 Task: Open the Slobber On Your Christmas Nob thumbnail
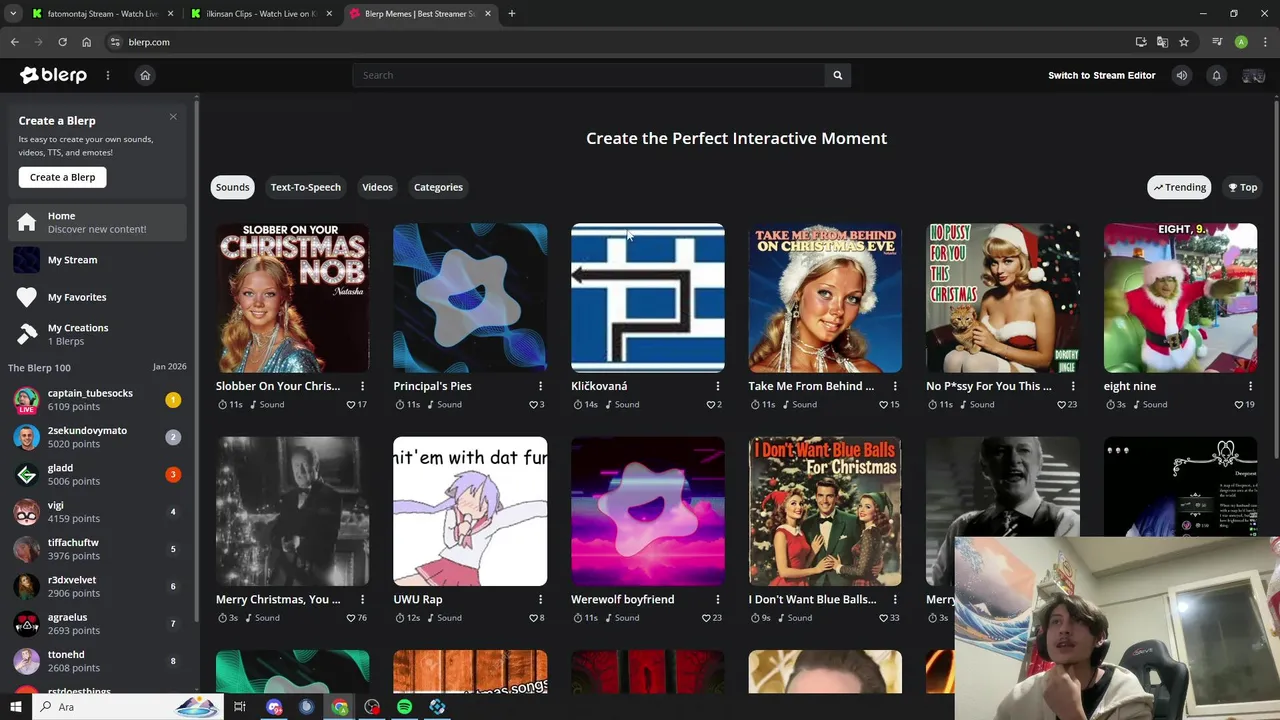tap(292, 298)
